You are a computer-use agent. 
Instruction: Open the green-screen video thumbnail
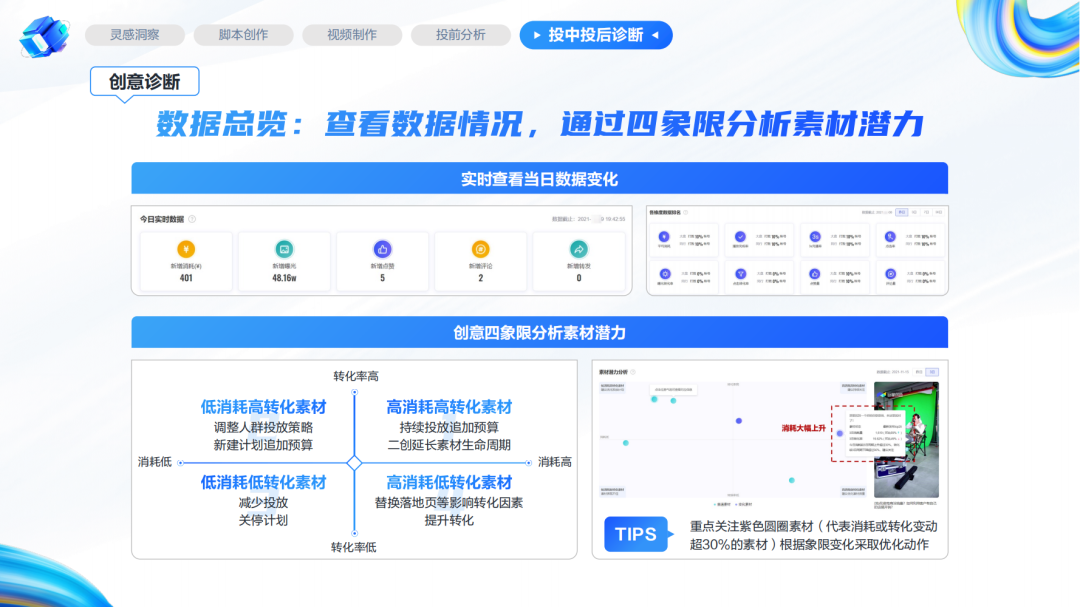(906, 440)
